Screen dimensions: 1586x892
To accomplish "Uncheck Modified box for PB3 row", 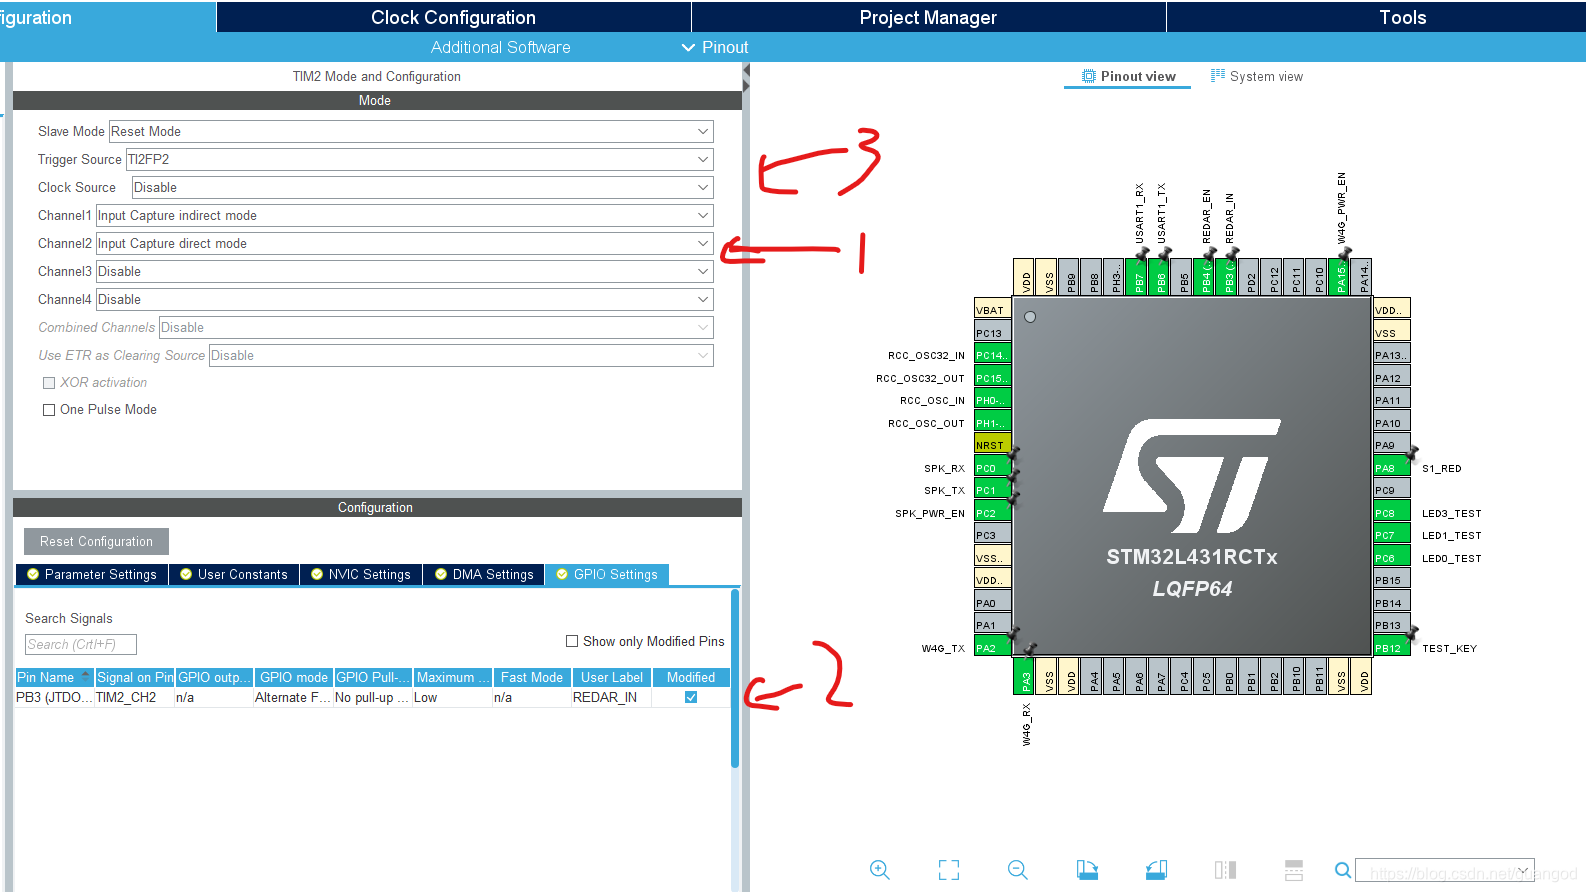I will [x=691, y=698].
